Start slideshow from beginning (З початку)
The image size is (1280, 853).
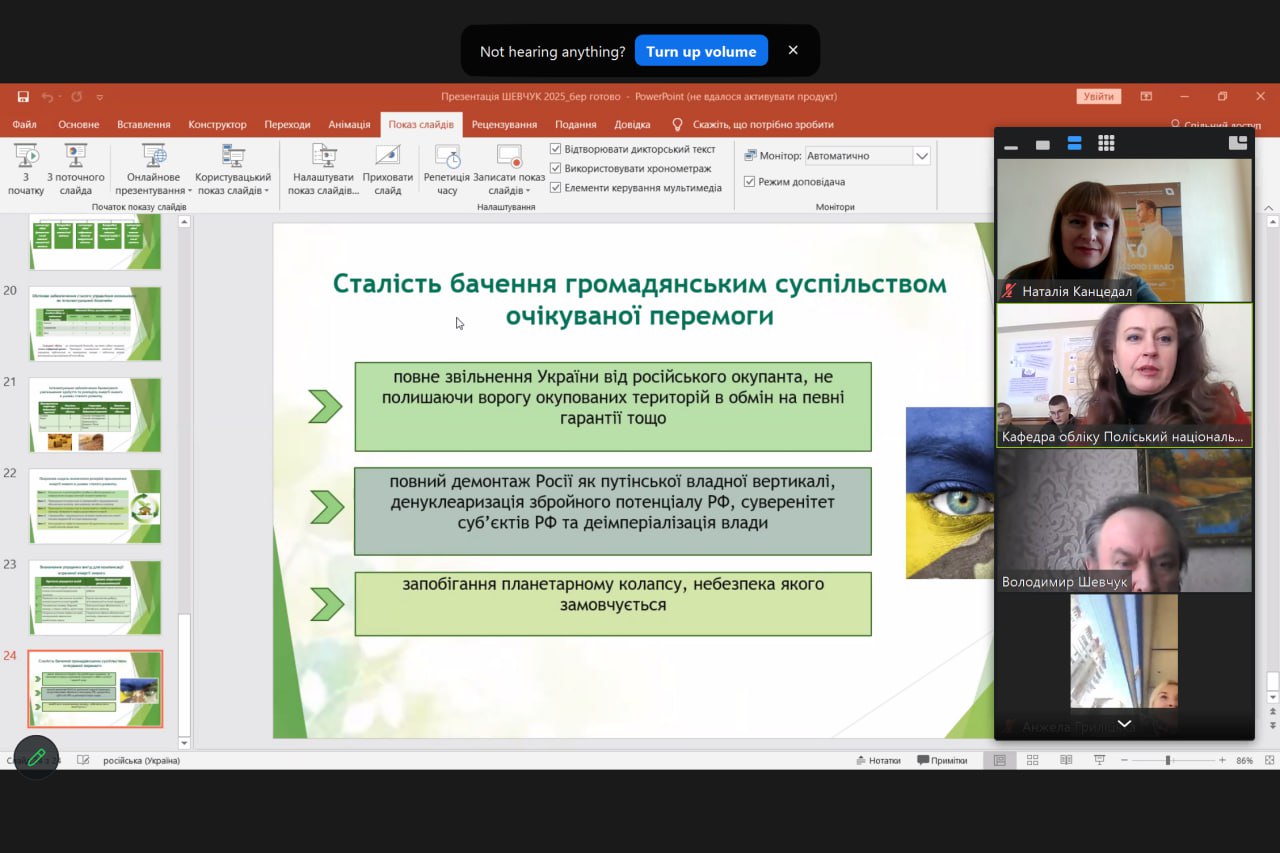point(26,169)
